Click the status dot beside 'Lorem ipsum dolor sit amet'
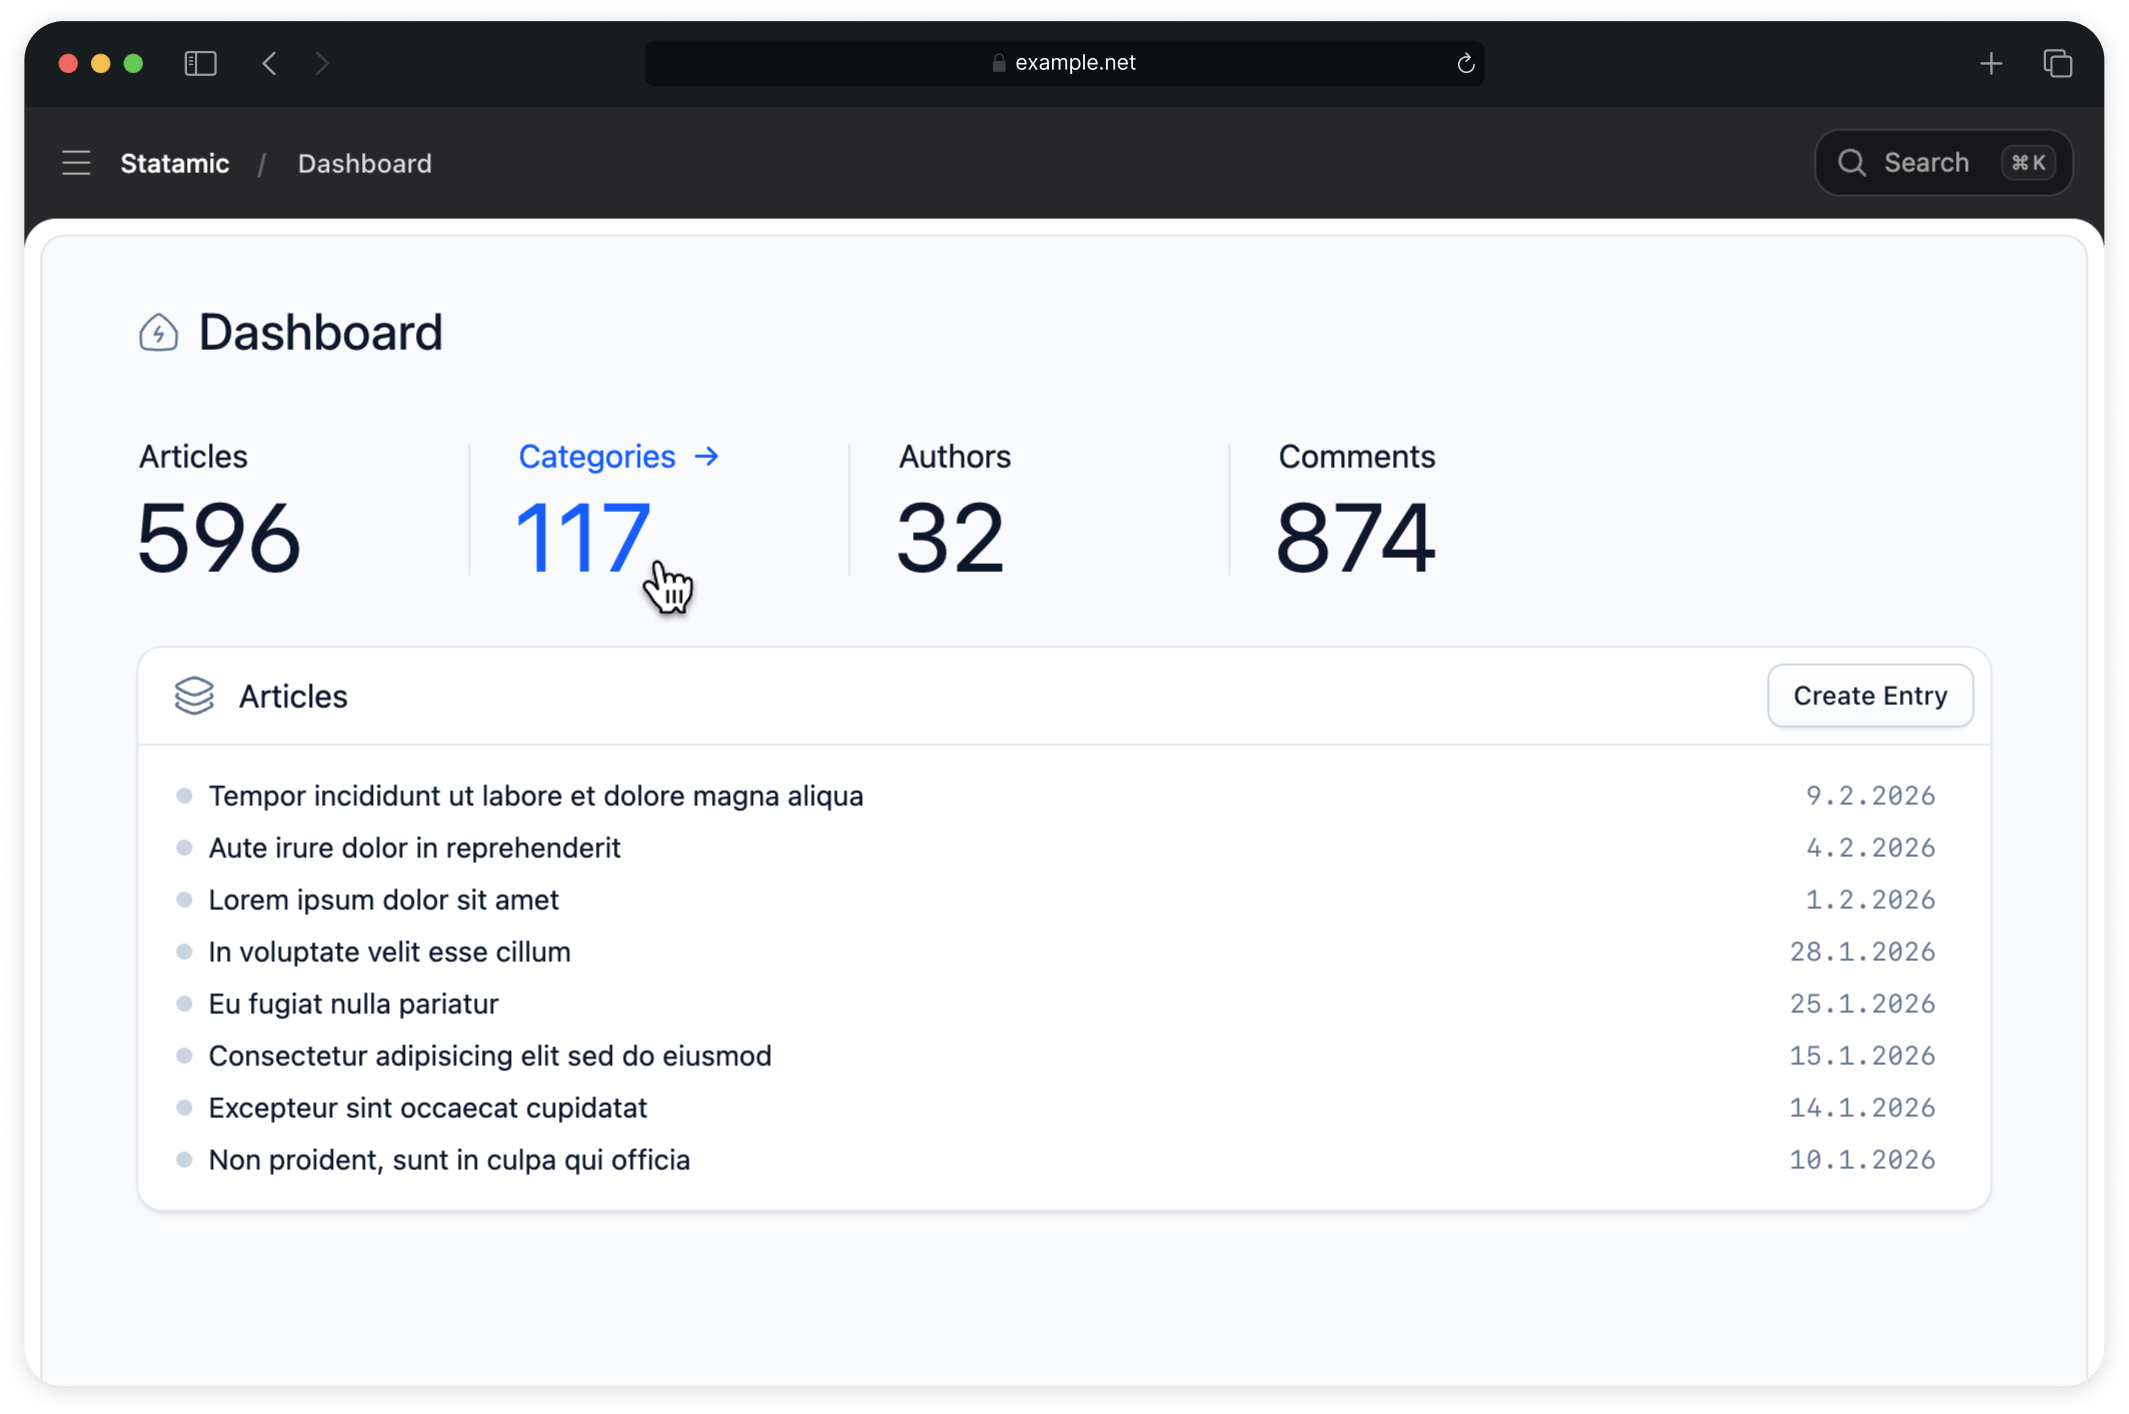The height and width of the screenshot is (1414, 2129). 184,900
